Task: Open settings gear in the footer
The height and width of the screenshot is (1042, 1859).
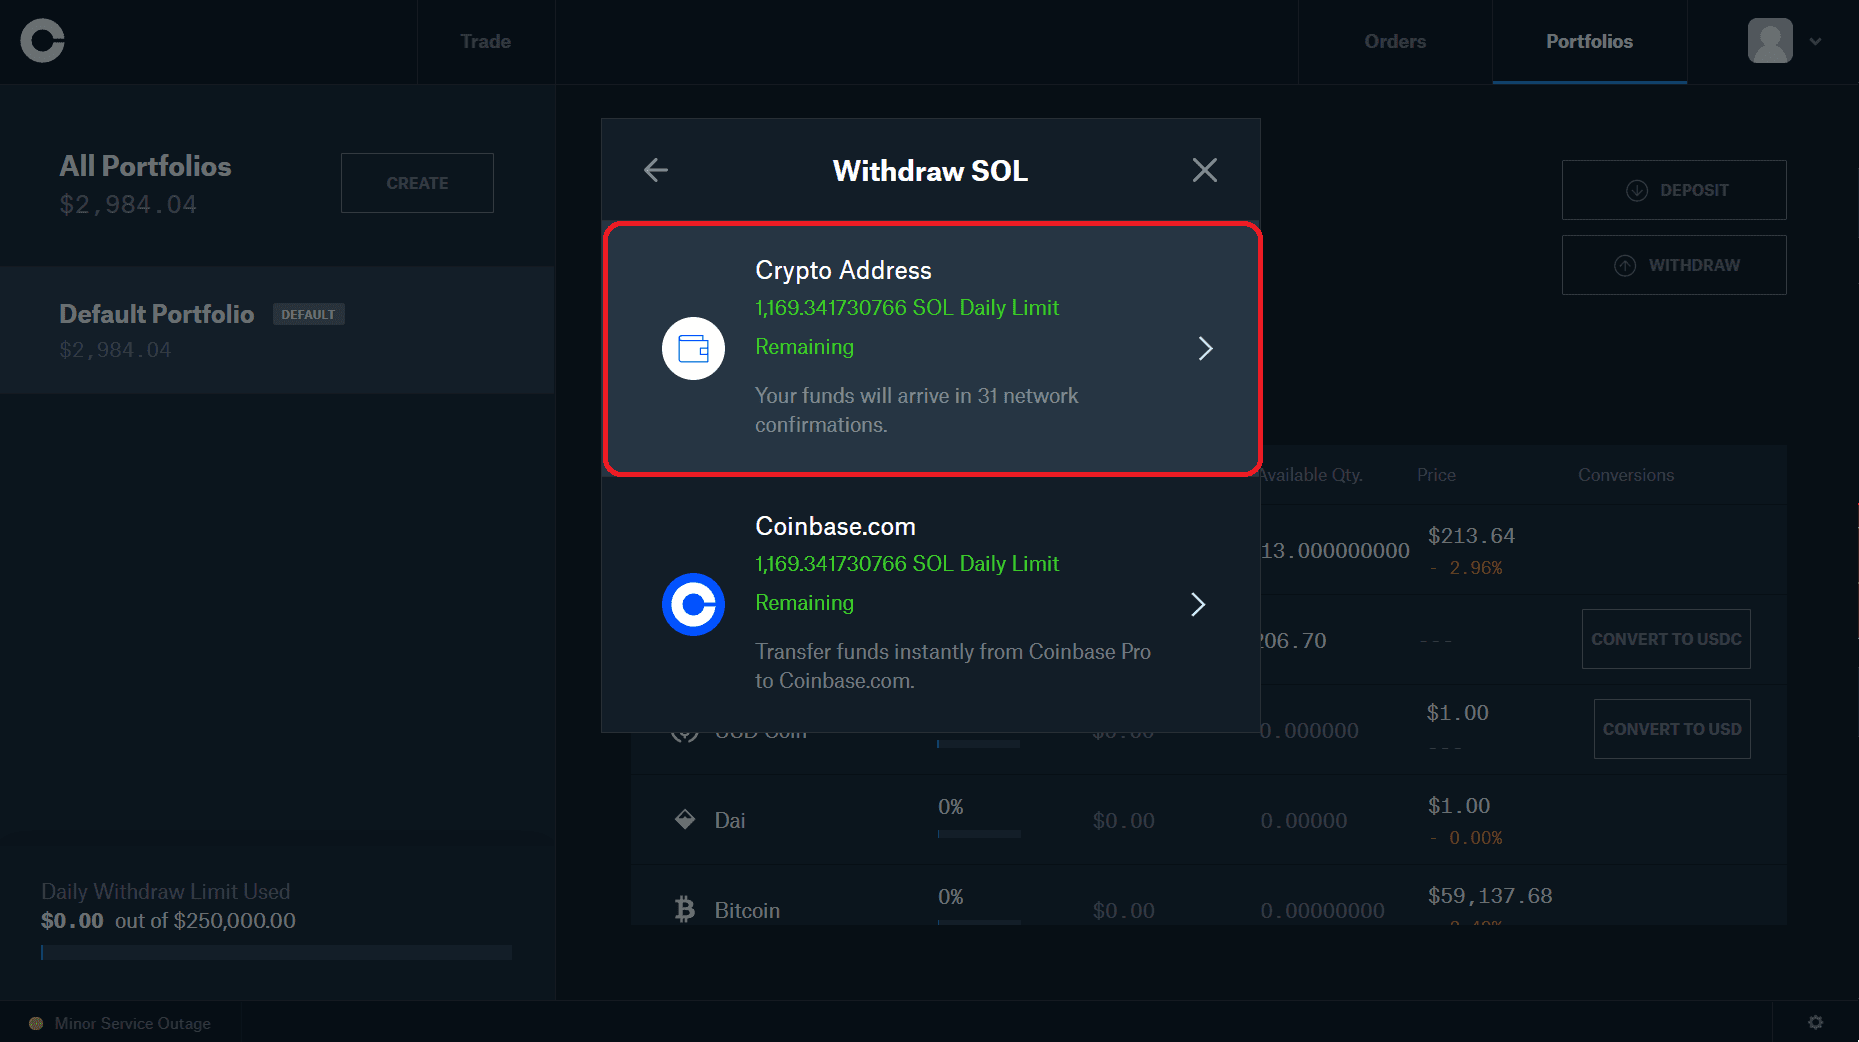Action: coord(1815,1022)
